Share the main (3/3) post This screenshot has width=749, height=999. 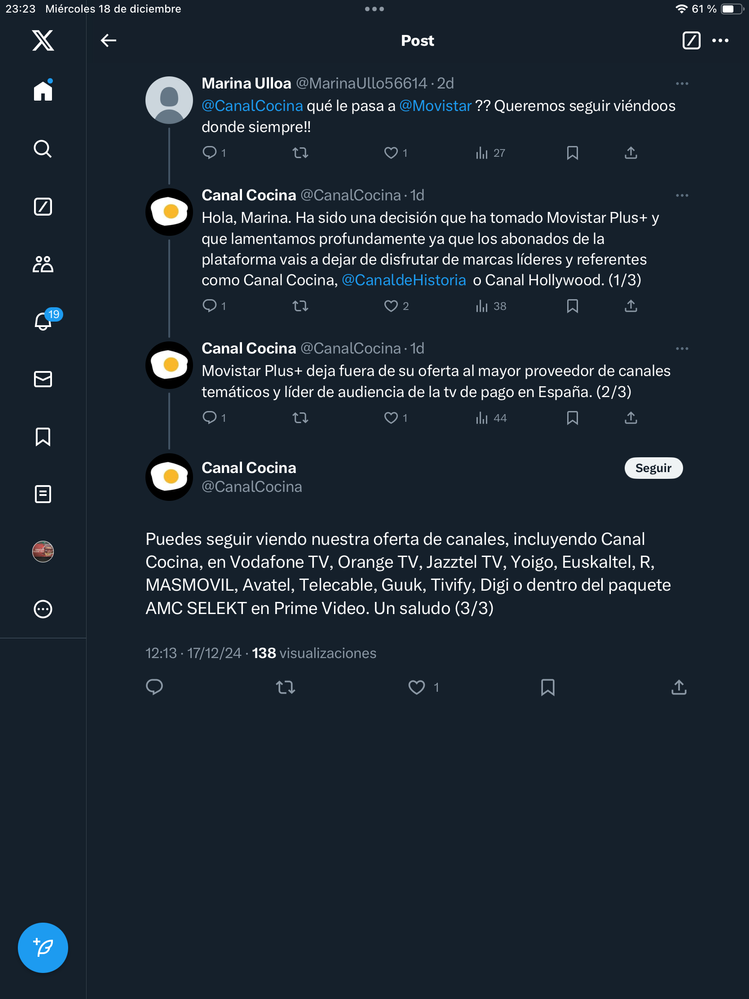coord(679,687)
